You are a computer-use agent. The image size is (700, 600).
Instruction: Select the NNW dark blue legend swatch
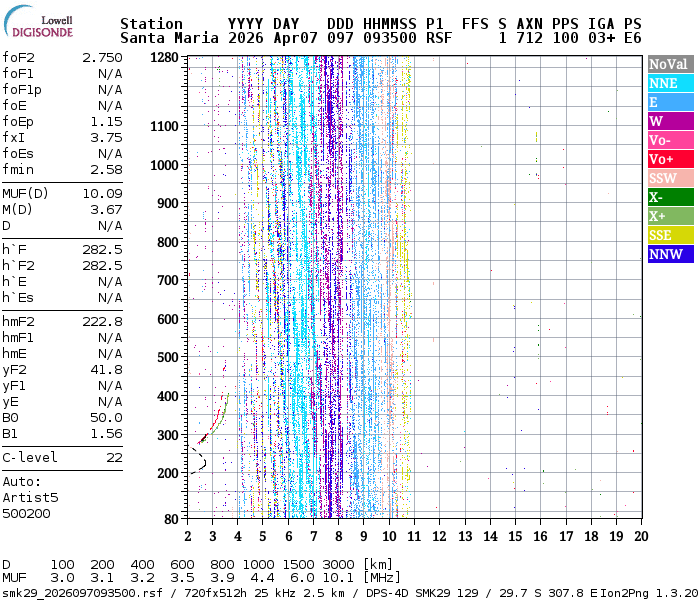[667, 254]
